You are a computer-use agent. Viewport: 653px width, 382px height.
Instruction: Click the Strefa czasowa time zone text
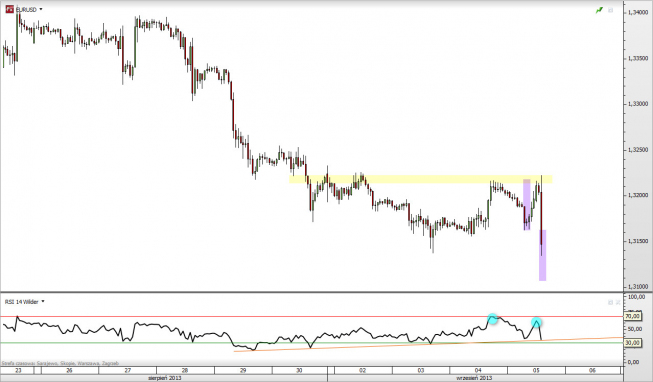[60, 363]
